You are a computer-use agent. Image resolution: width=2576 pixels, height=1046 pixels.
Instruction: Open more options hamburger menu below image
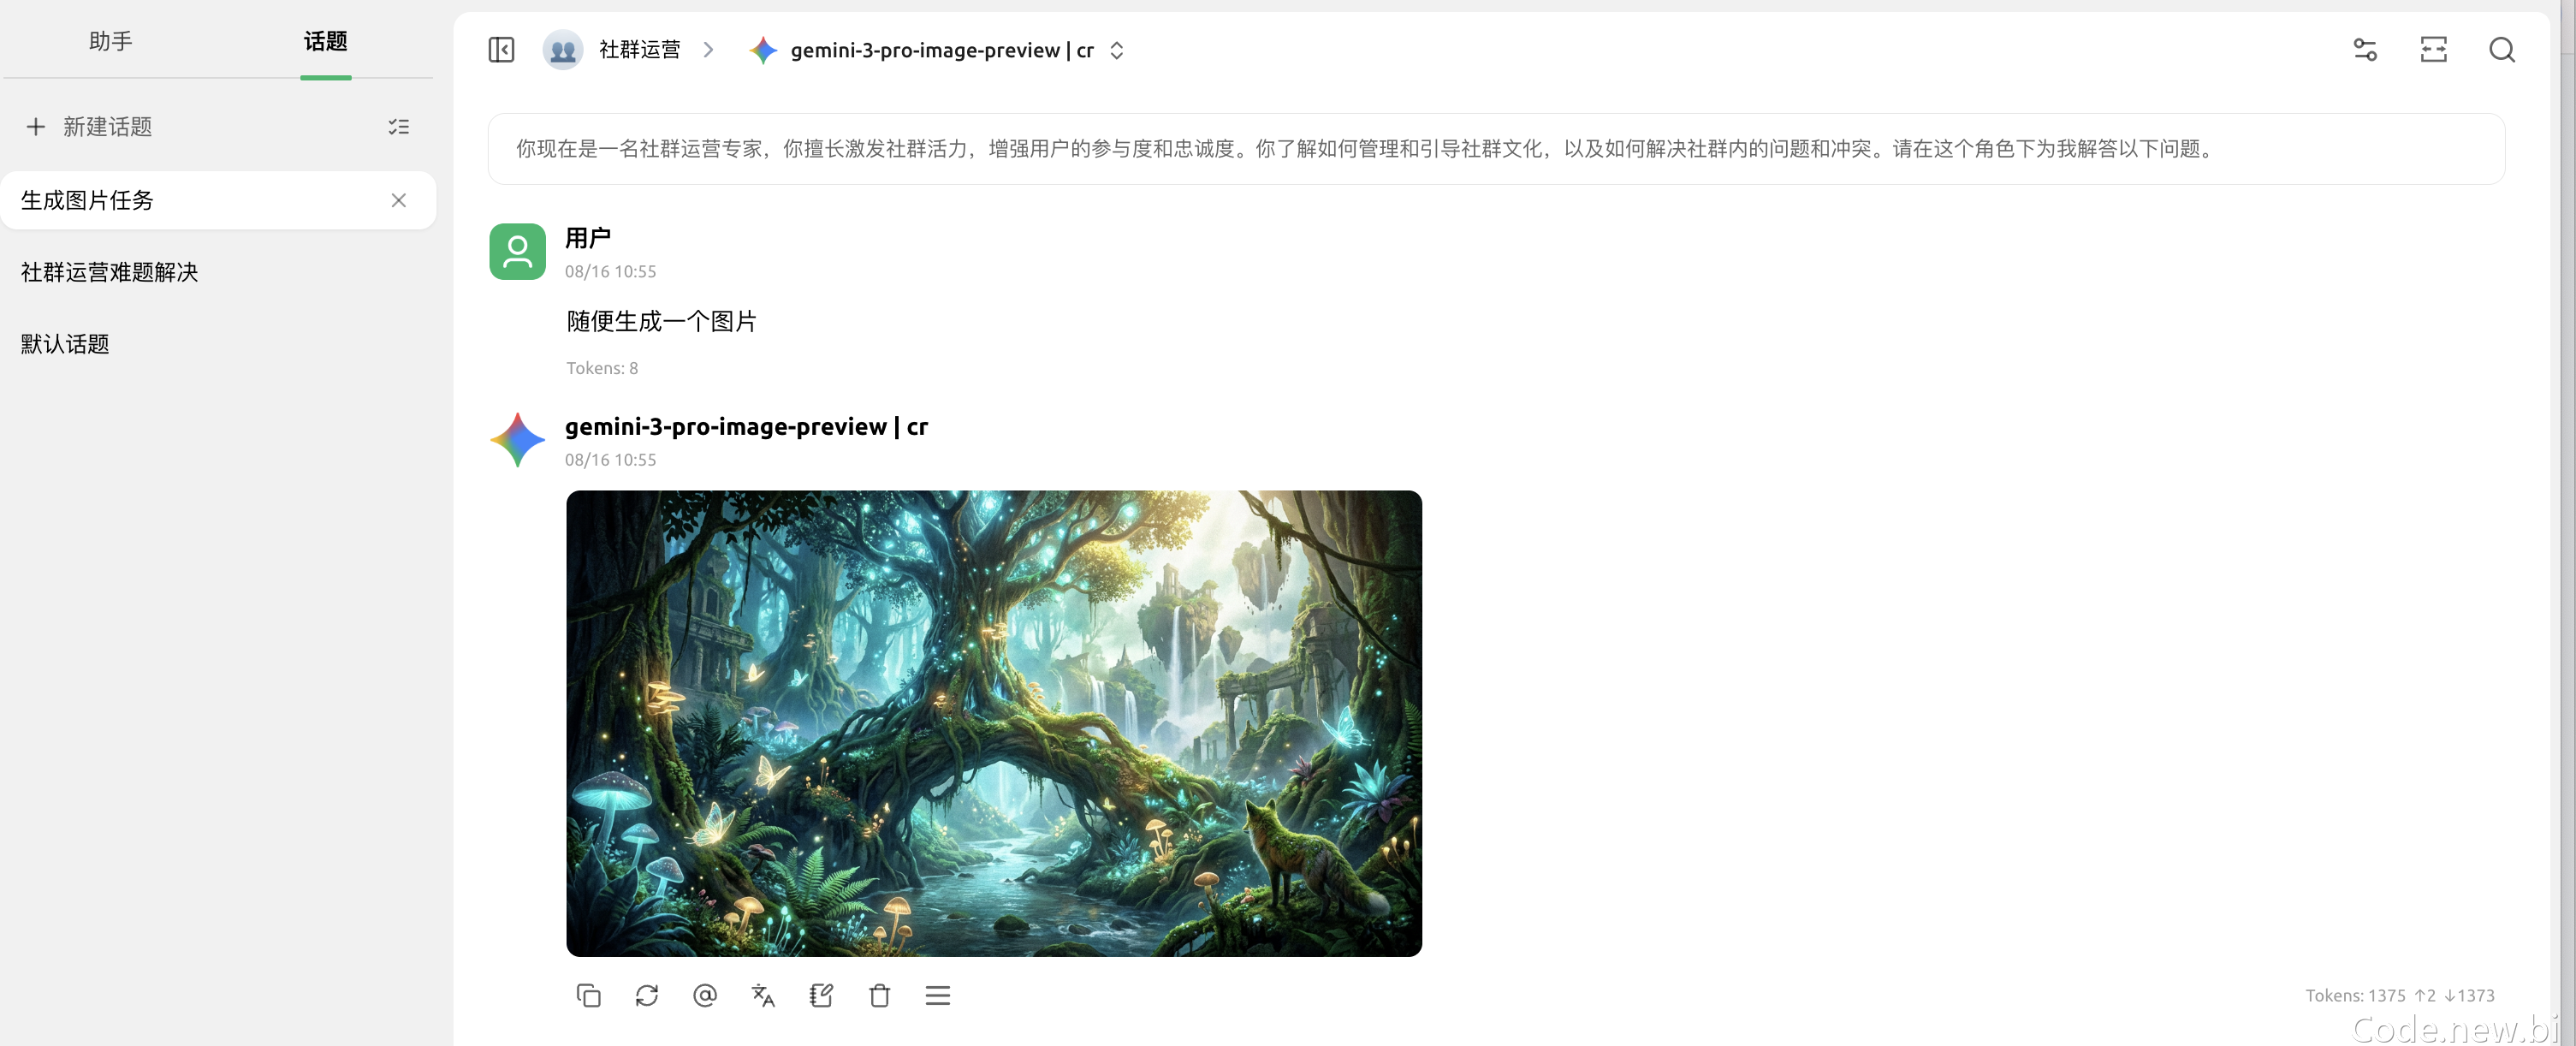tap(937, 995)
